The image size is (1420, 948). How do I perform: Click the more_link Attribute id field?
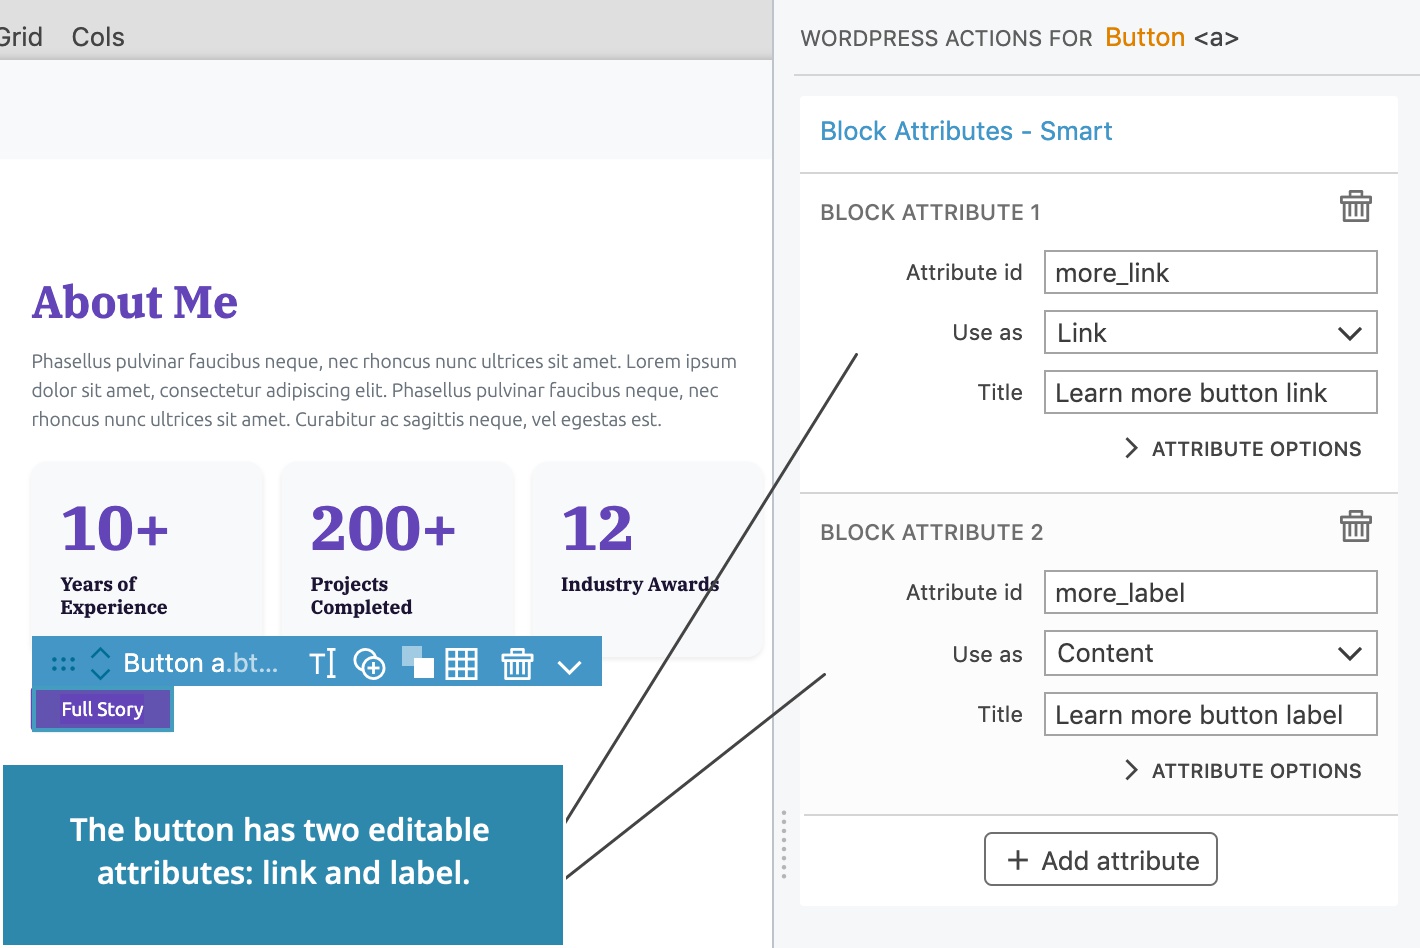[1210, 273]
